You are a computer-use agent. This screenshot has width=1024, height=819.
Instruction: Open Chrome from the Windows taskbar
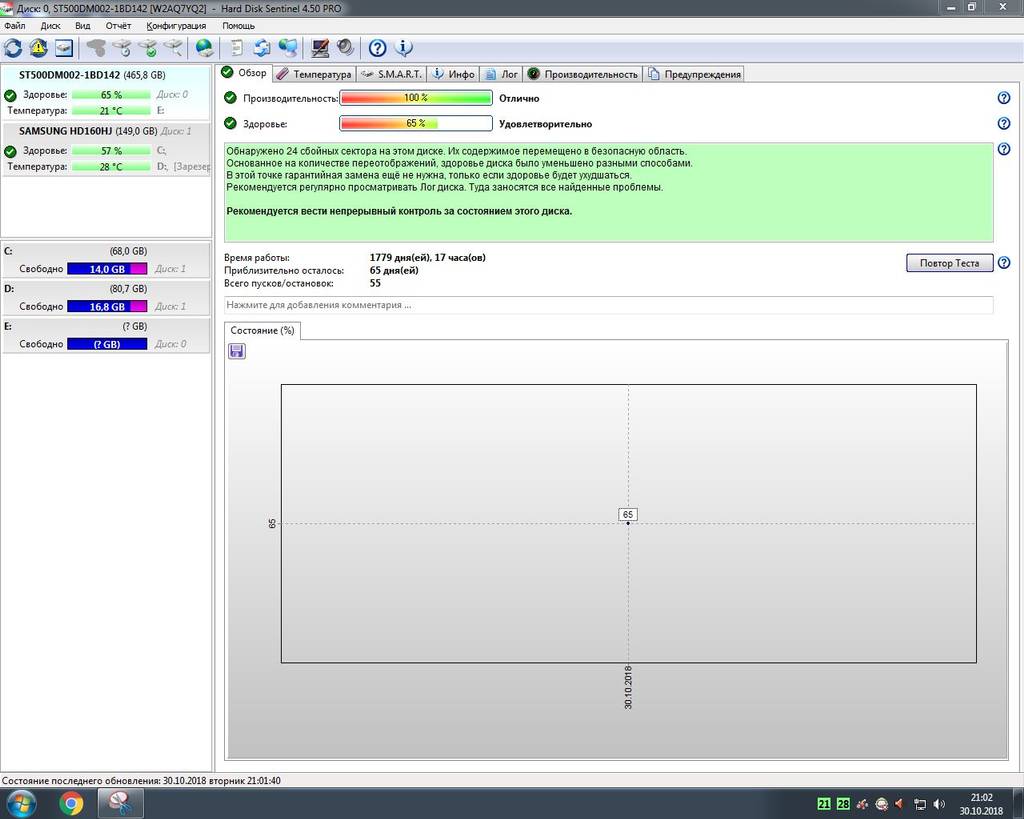71,802
